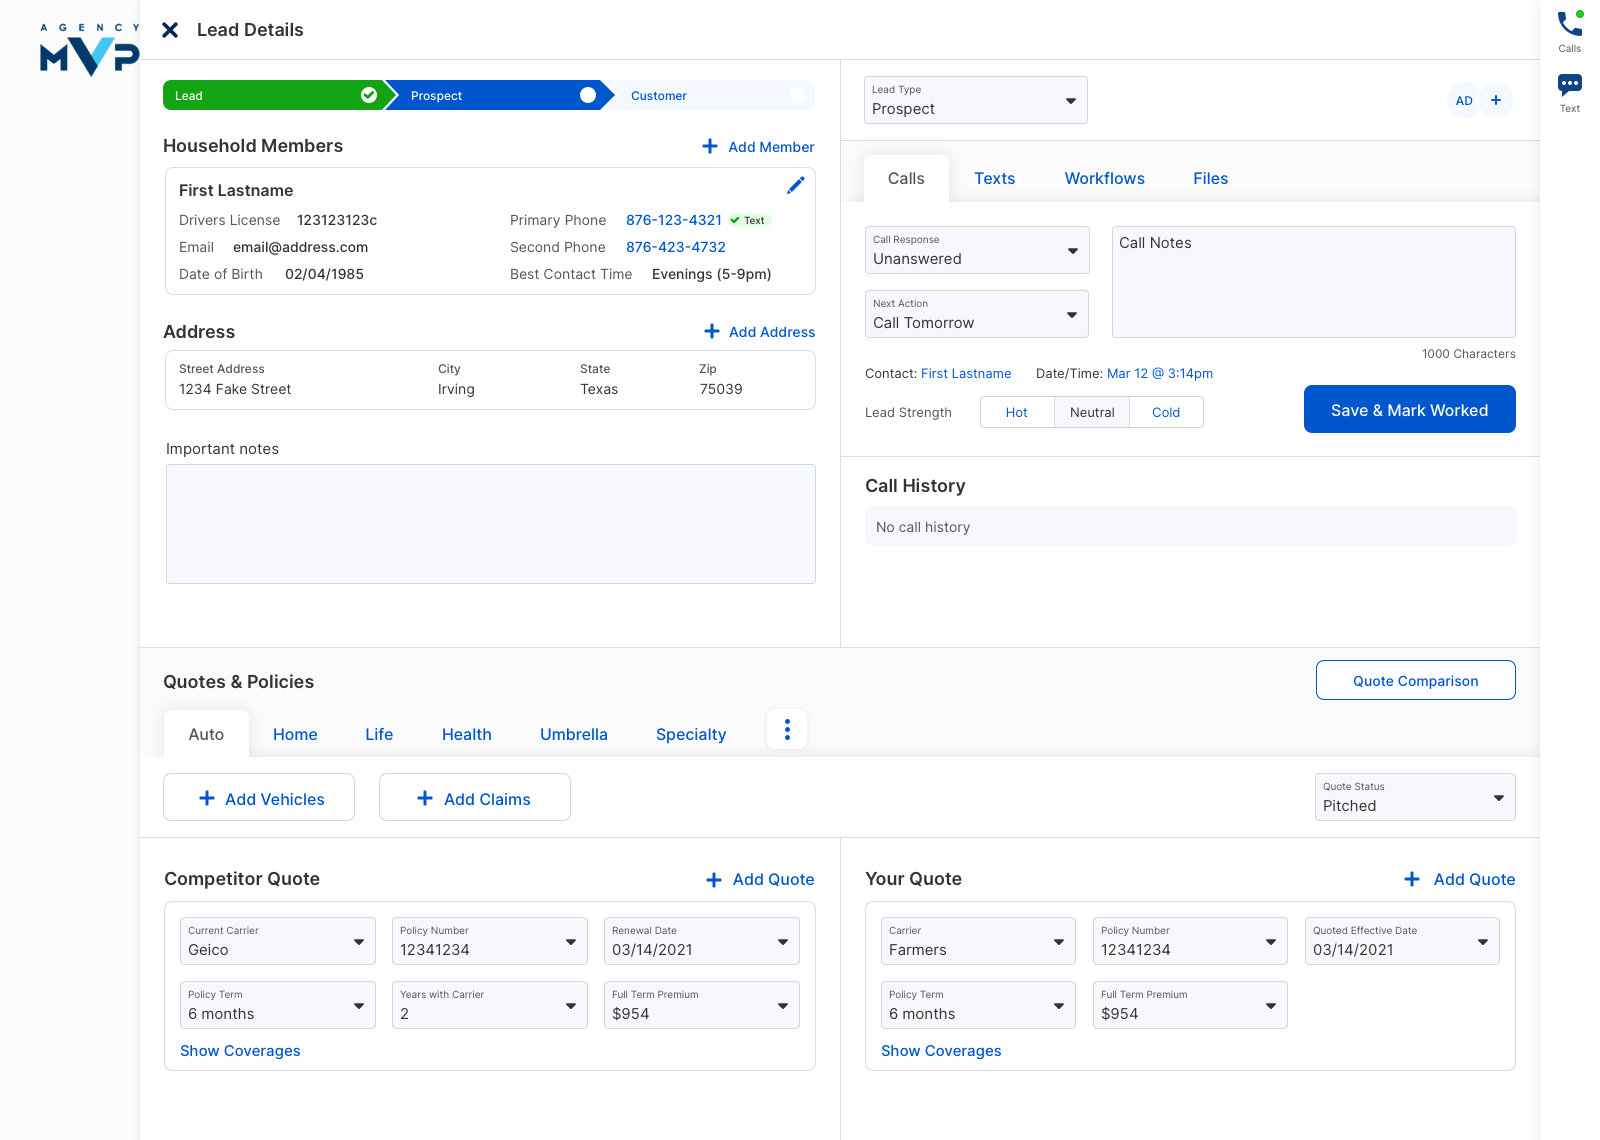Screen dimensions: 1600x1140
Task: Toggle the Prospect stage pill in progress bar
Action: tap(588, 95)
